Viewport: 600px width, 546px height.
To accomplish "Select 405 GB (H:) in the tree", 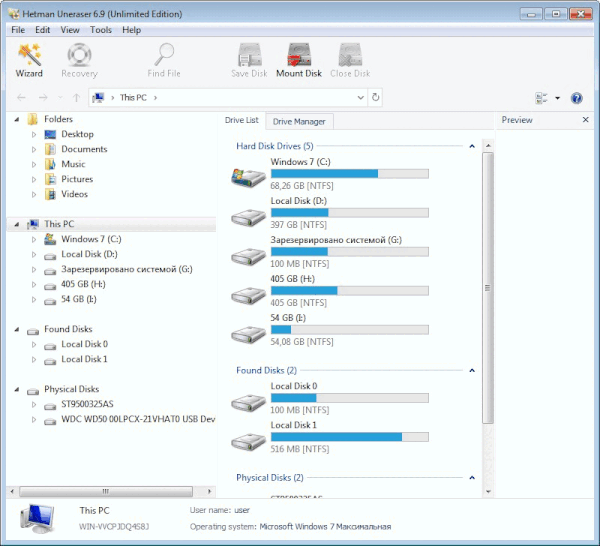I will (83, 284).
